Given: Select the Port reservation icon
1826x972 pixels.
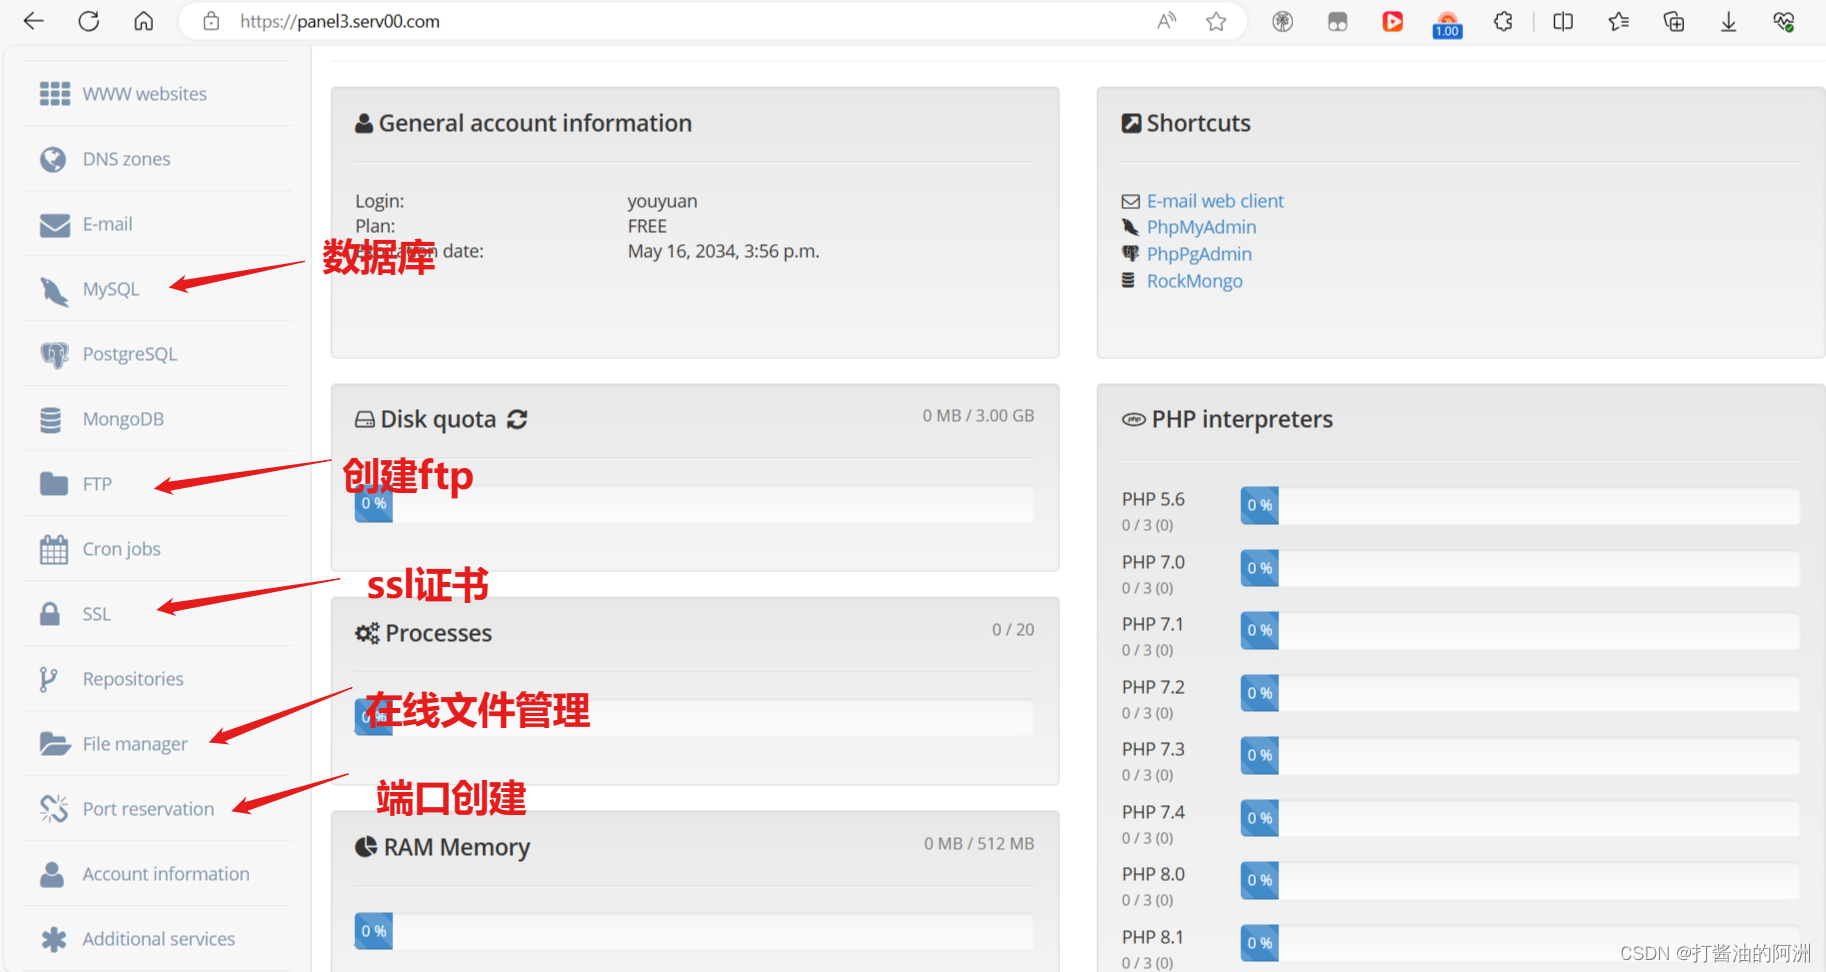Looking at the screenshot, I should pos(53,808).
